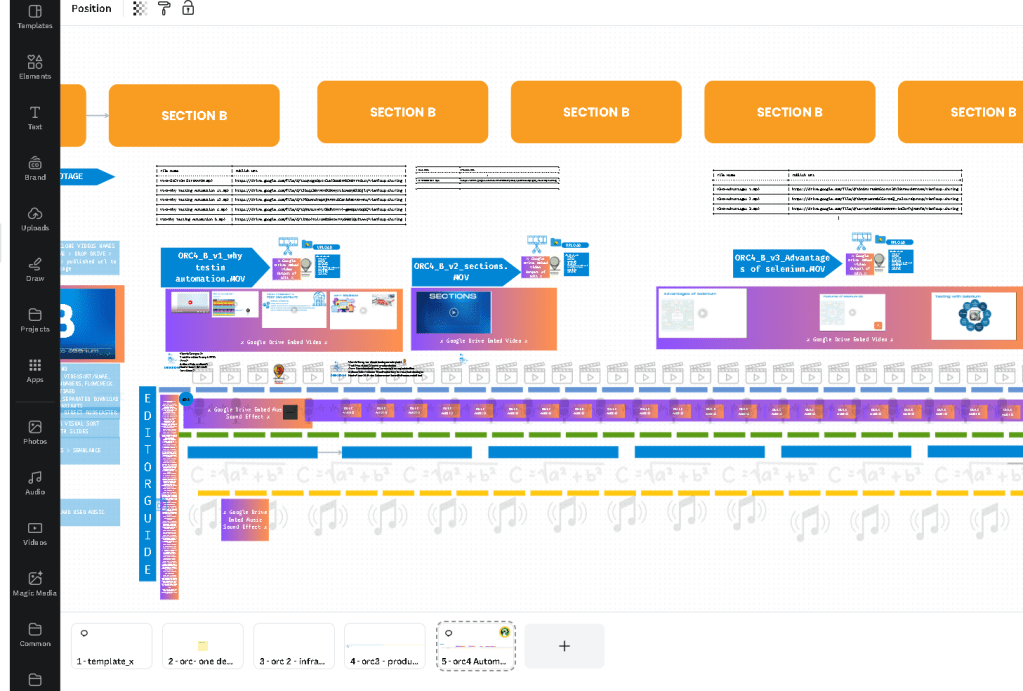This screenshot has height=691, width=1023.
Task: Open the Photos panel
Action: 35,433
